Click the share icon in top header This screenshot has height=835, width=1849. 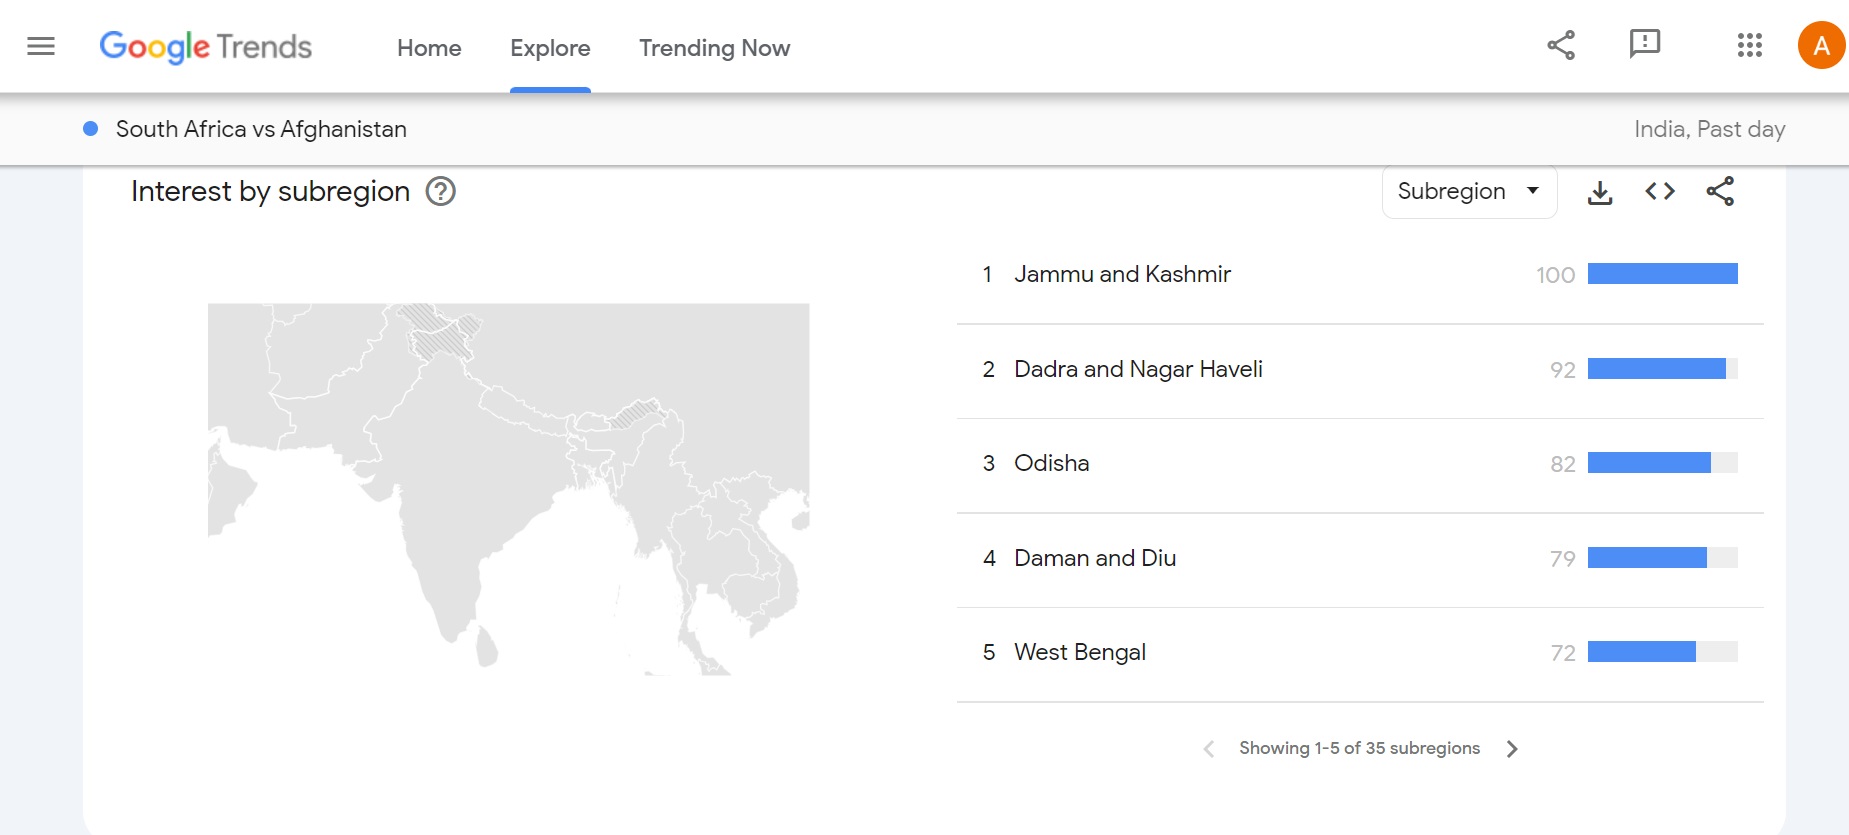click(x=1561, y=45)
